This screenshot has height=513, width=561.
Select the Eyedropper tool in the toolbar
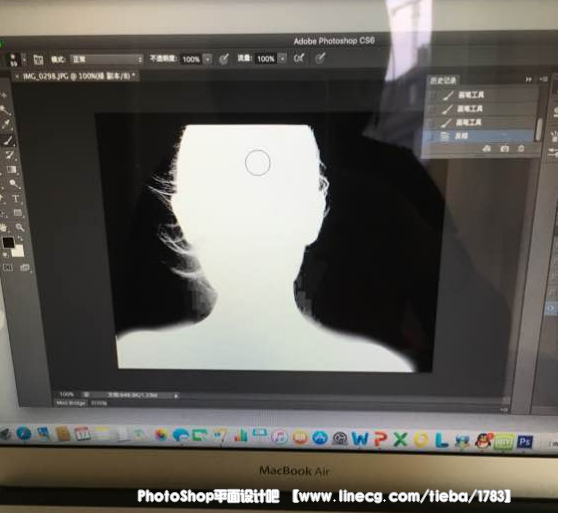(x=6, y=124)
